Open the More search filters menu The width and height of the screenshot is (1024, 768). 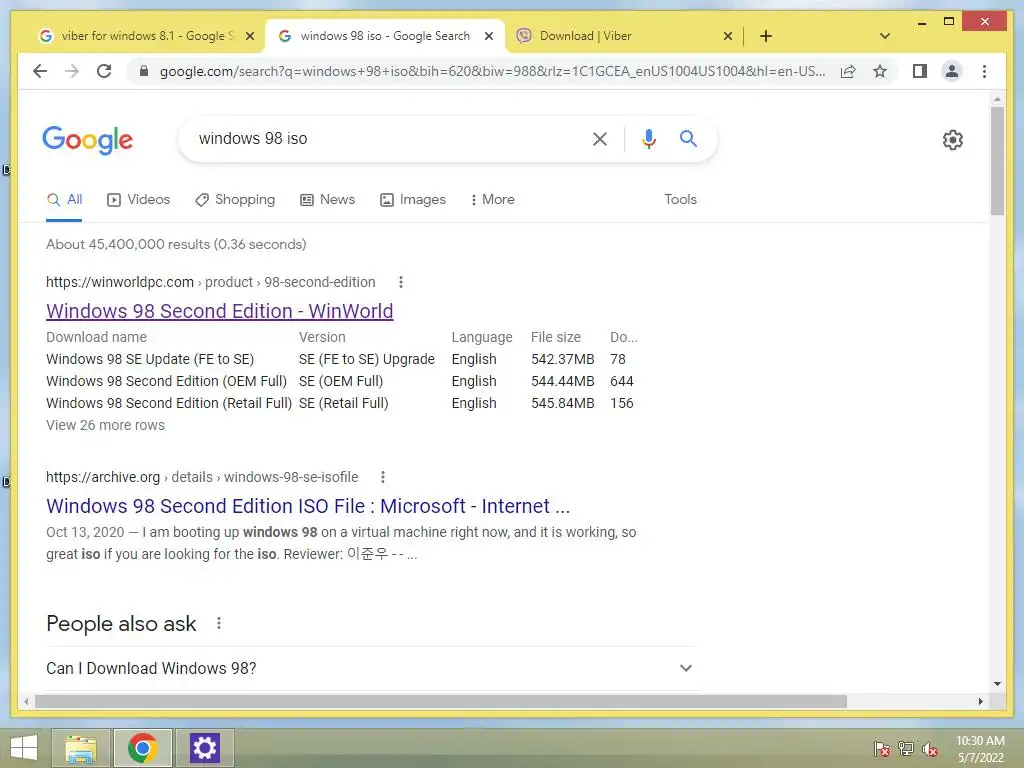(x=492, y=199)
